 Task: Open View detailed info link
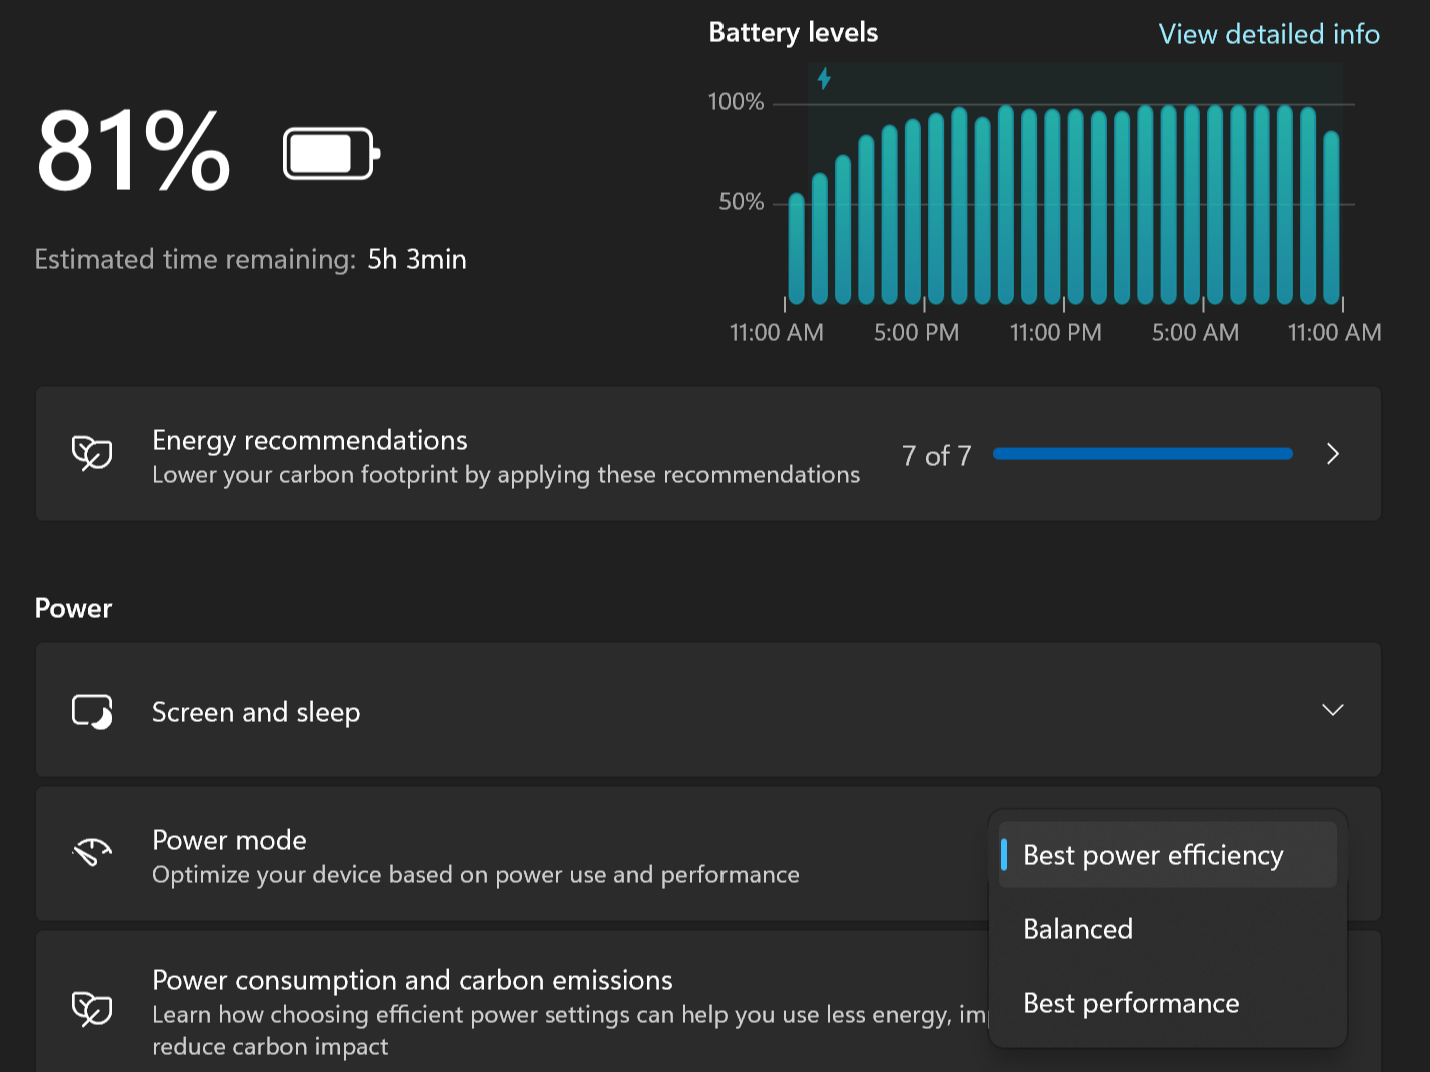click(x=1268, y=34)
